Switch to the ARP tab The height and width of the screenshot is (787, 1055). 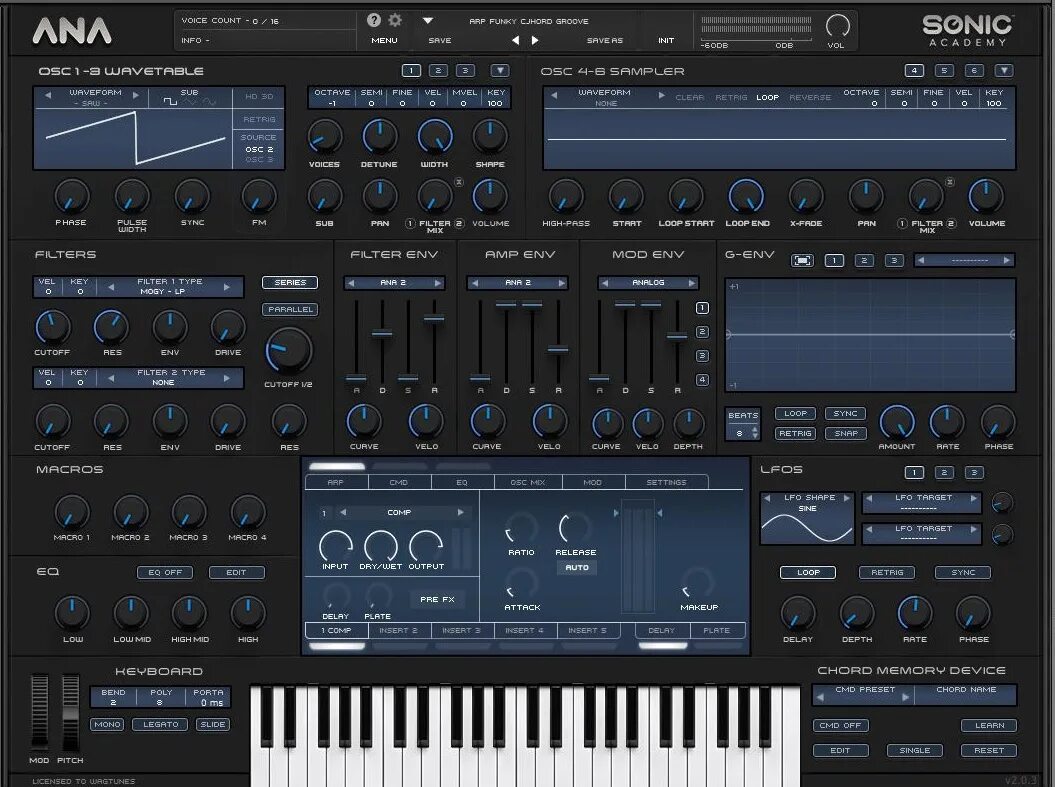(x=336, y=482)
